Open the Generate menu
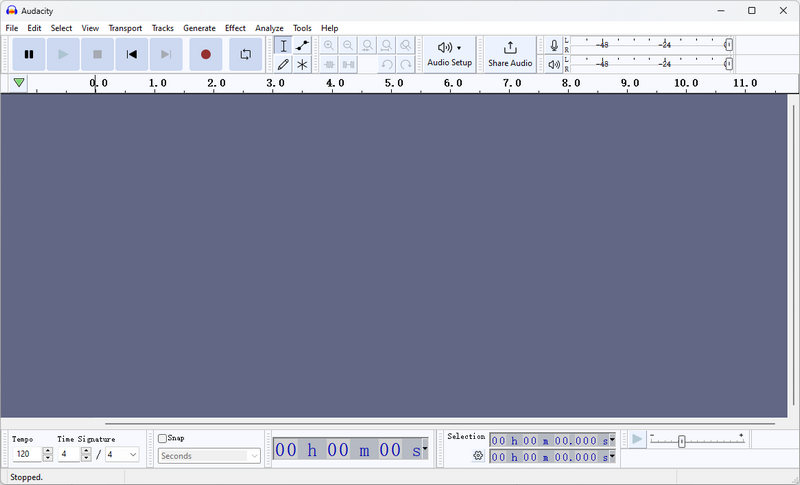This screenshot has height=485, width=800. (199, 28)
